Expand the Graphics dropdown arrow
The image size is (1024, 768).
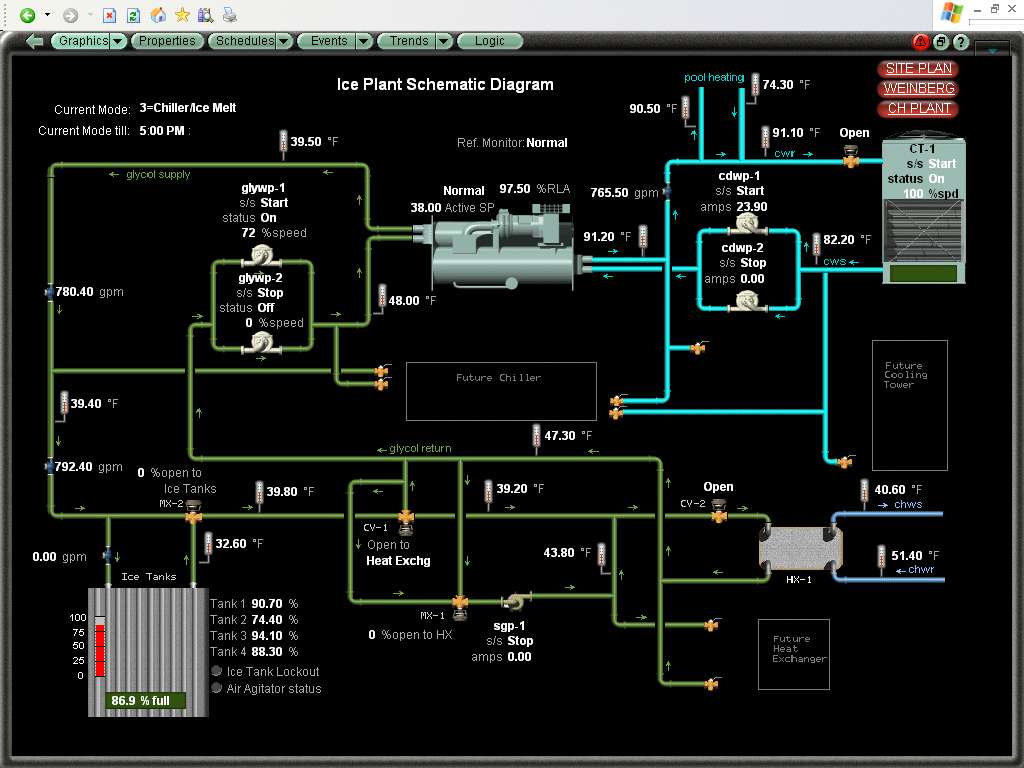(119, 42)
